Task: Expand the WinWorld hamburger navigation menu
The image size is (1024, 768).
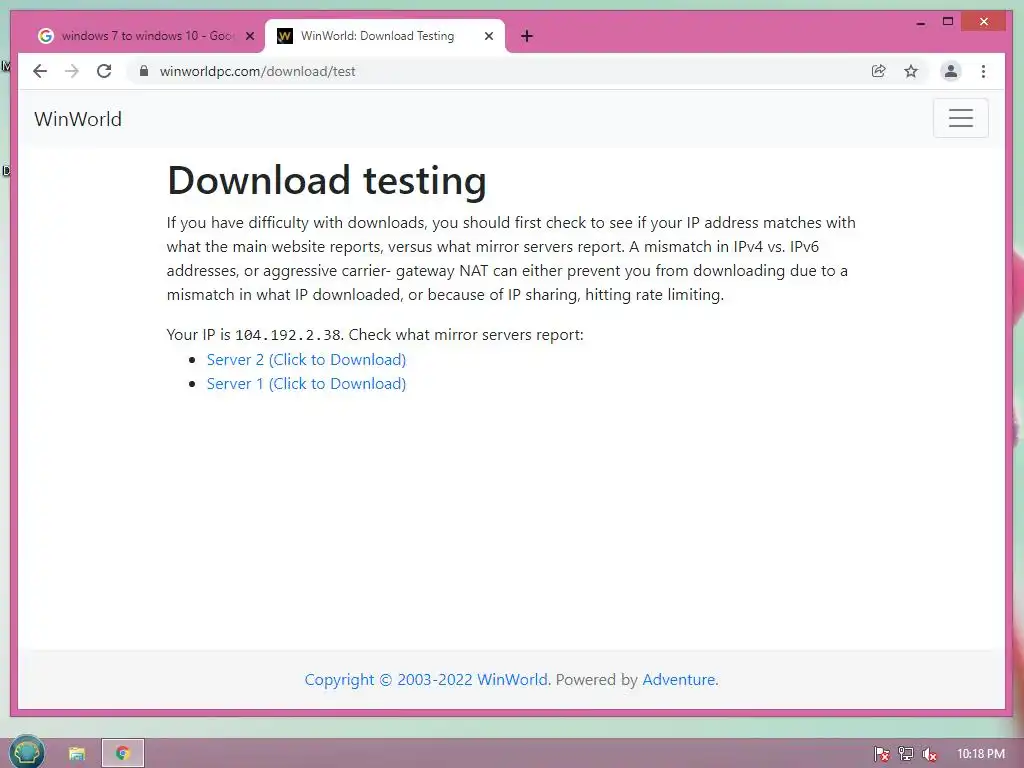Action: click(961, 118)
